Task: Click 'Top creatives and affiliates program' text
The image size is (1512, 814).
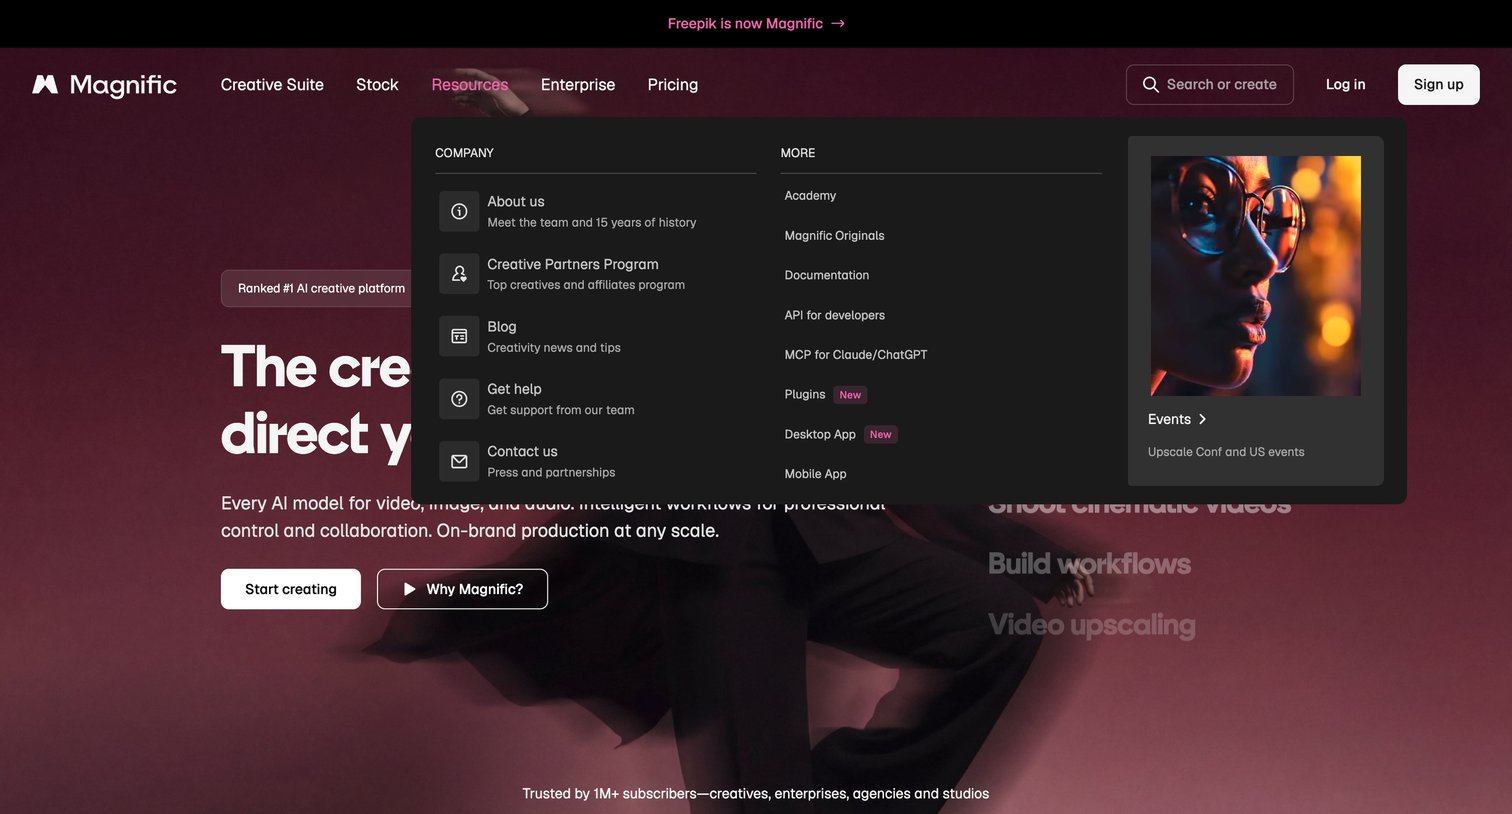Action: coord(586,285)
